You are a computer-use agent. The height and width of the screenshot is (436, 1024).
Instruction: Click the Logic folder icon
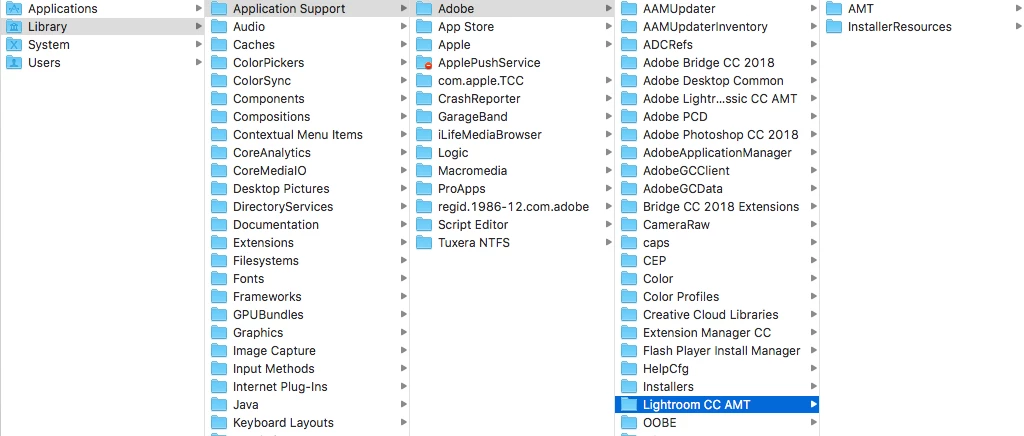[x=424, y=153]
